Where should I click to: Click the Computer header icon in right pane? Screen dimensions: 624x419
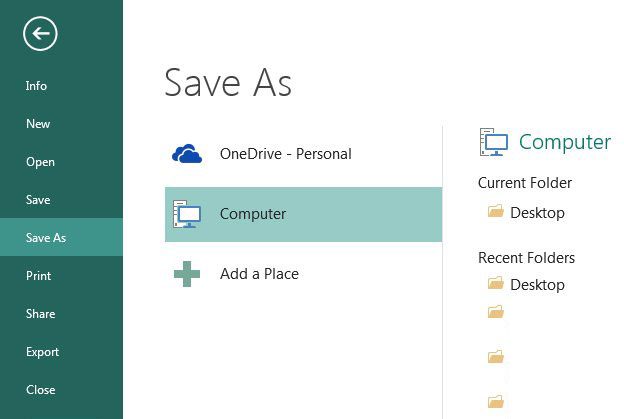click(x=494, y=142)
